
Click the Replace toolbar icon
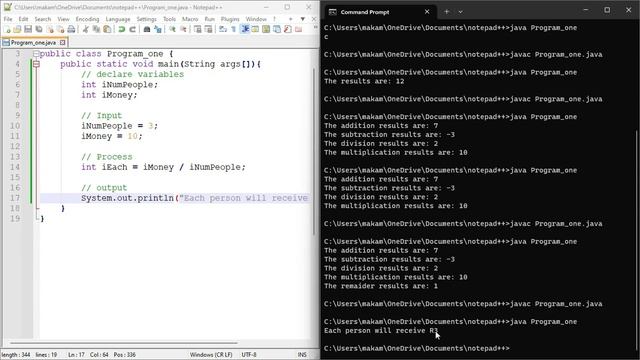tap(158, 29)
